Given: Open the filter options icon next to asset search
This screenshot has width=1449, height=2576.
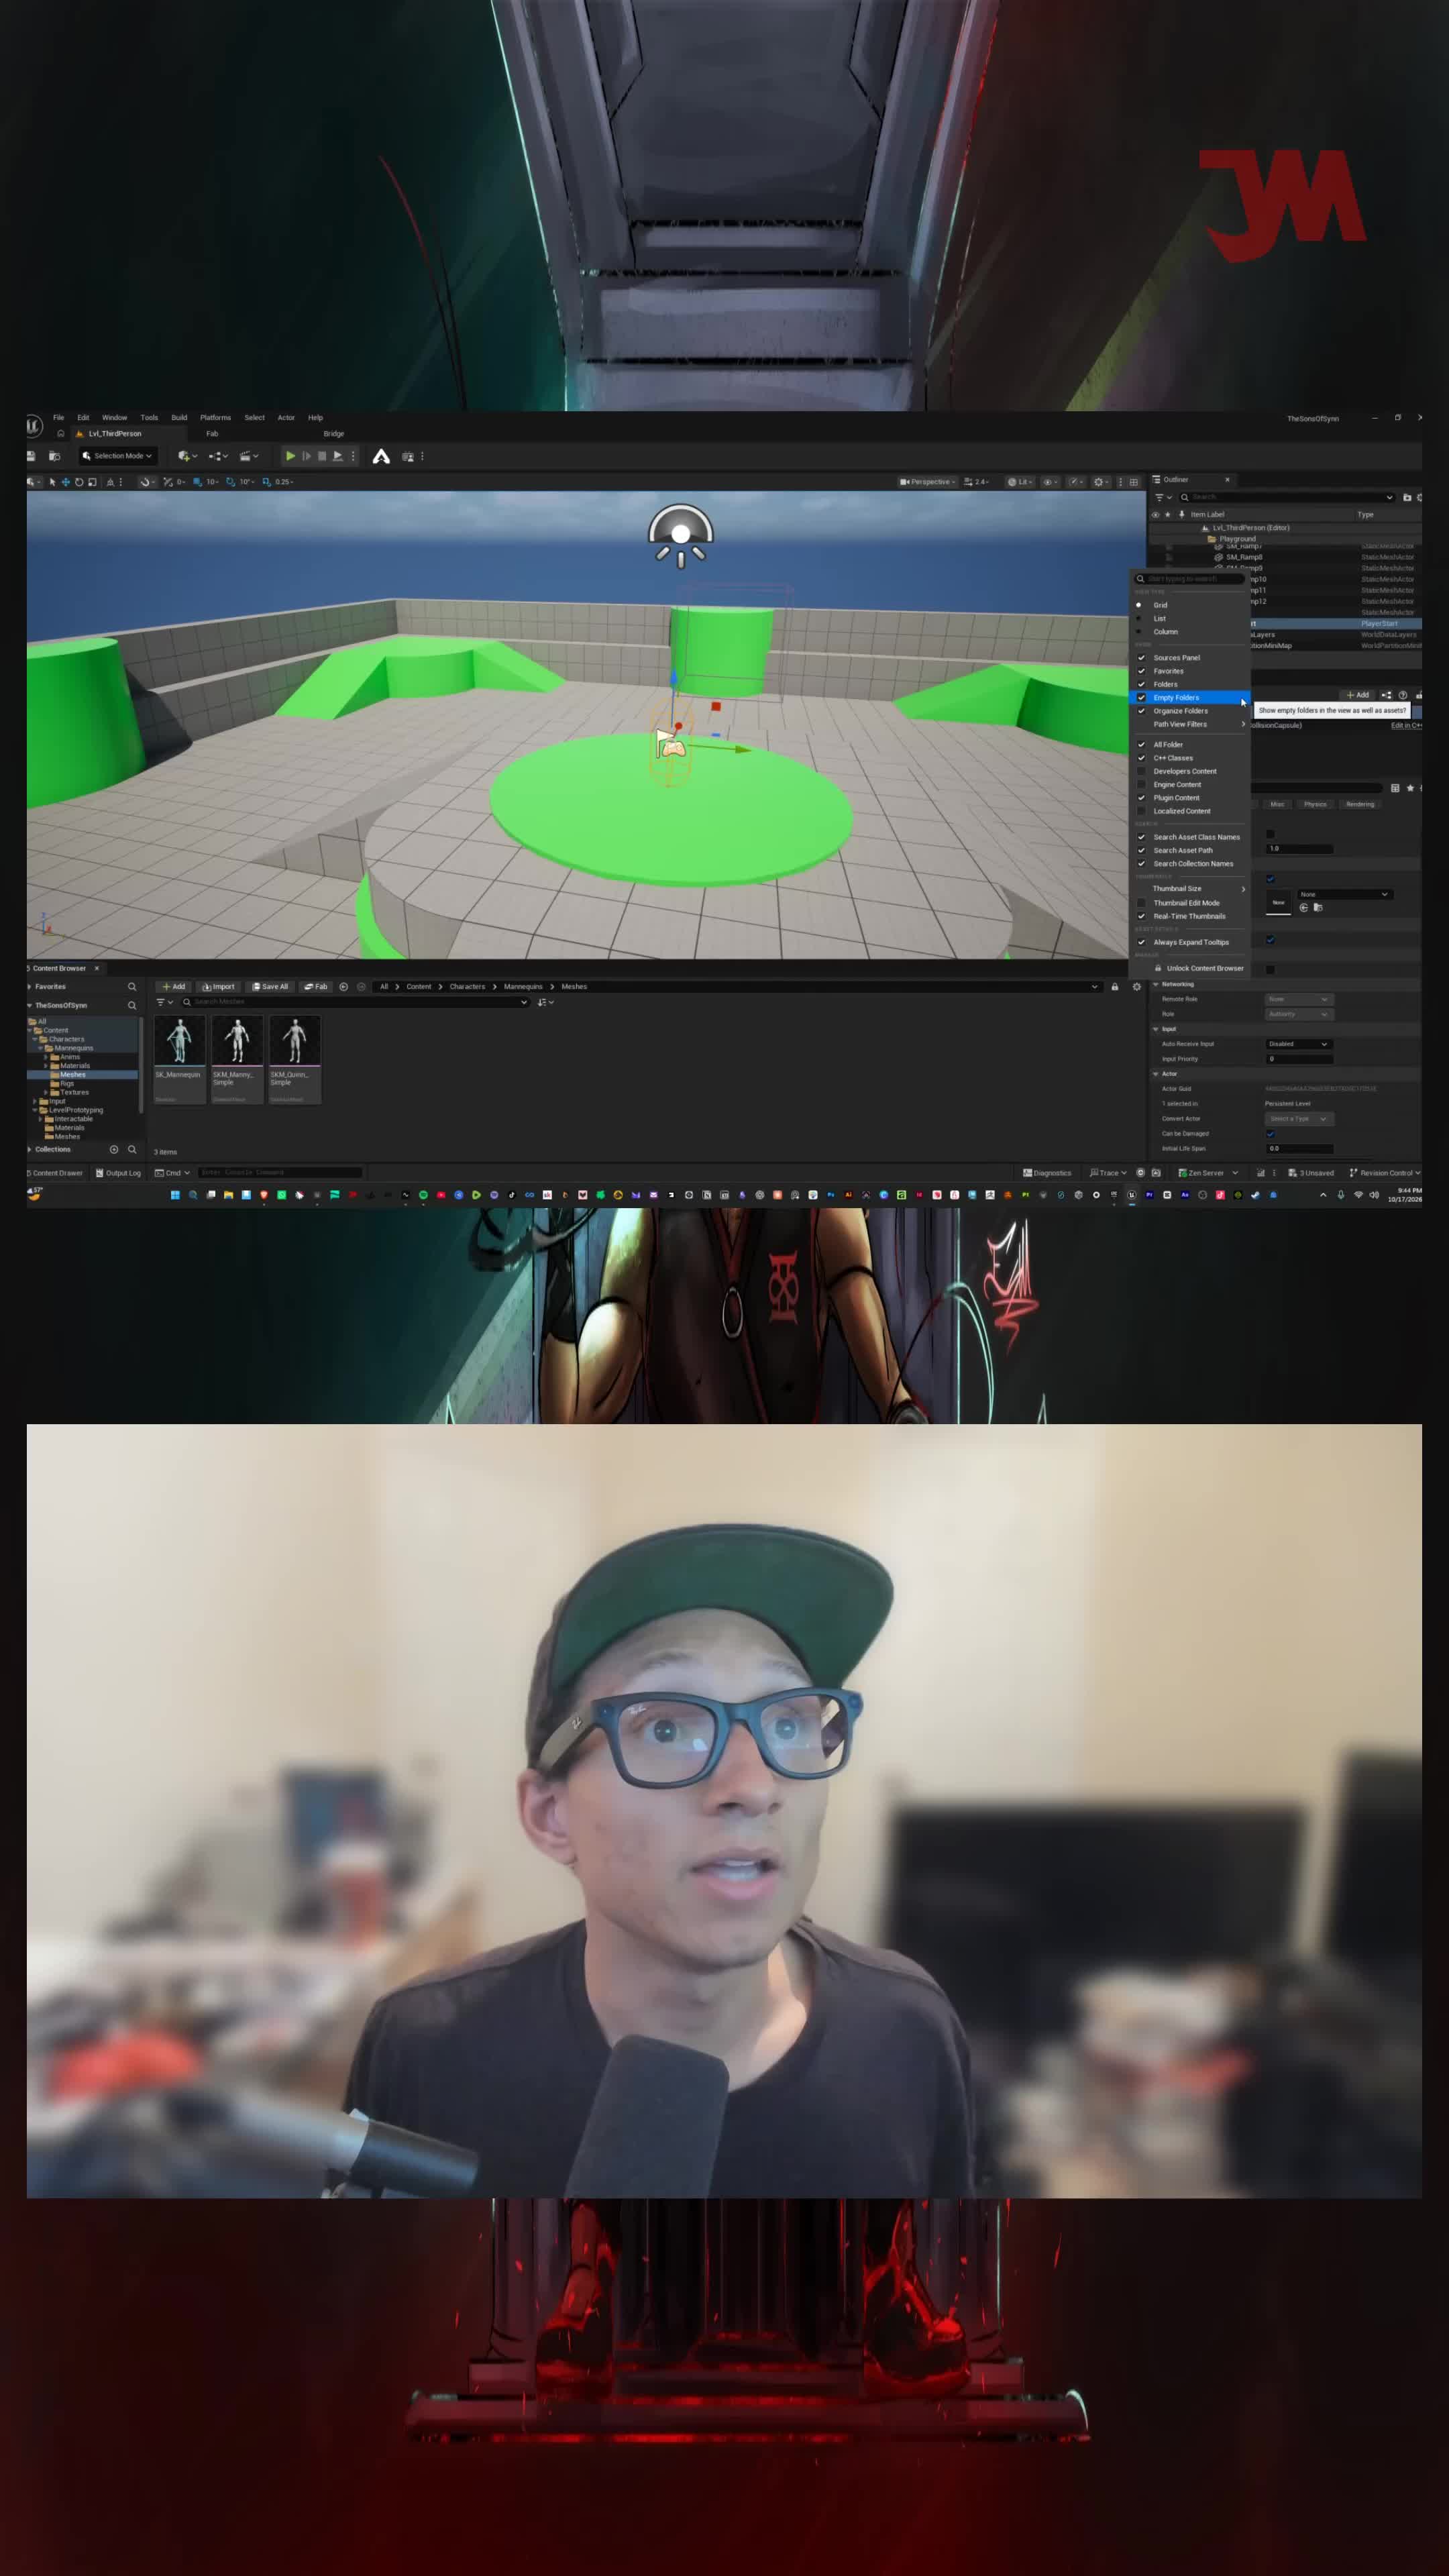Looking at the screenshot, I should (165, 1002).
